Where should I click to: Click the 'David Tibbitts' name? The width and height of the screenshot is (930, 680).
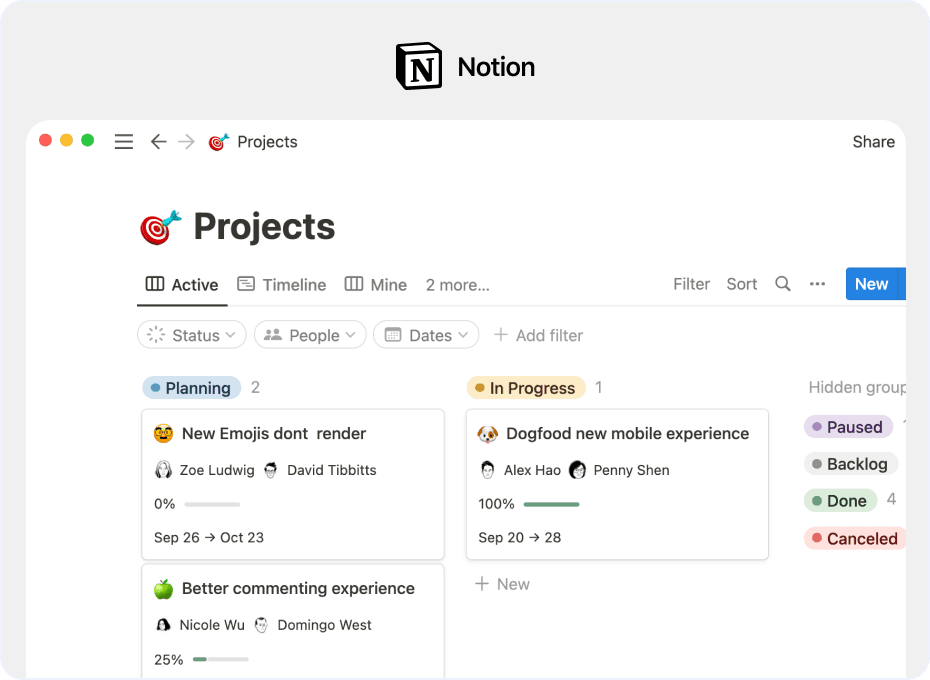(x=332, y=471)
